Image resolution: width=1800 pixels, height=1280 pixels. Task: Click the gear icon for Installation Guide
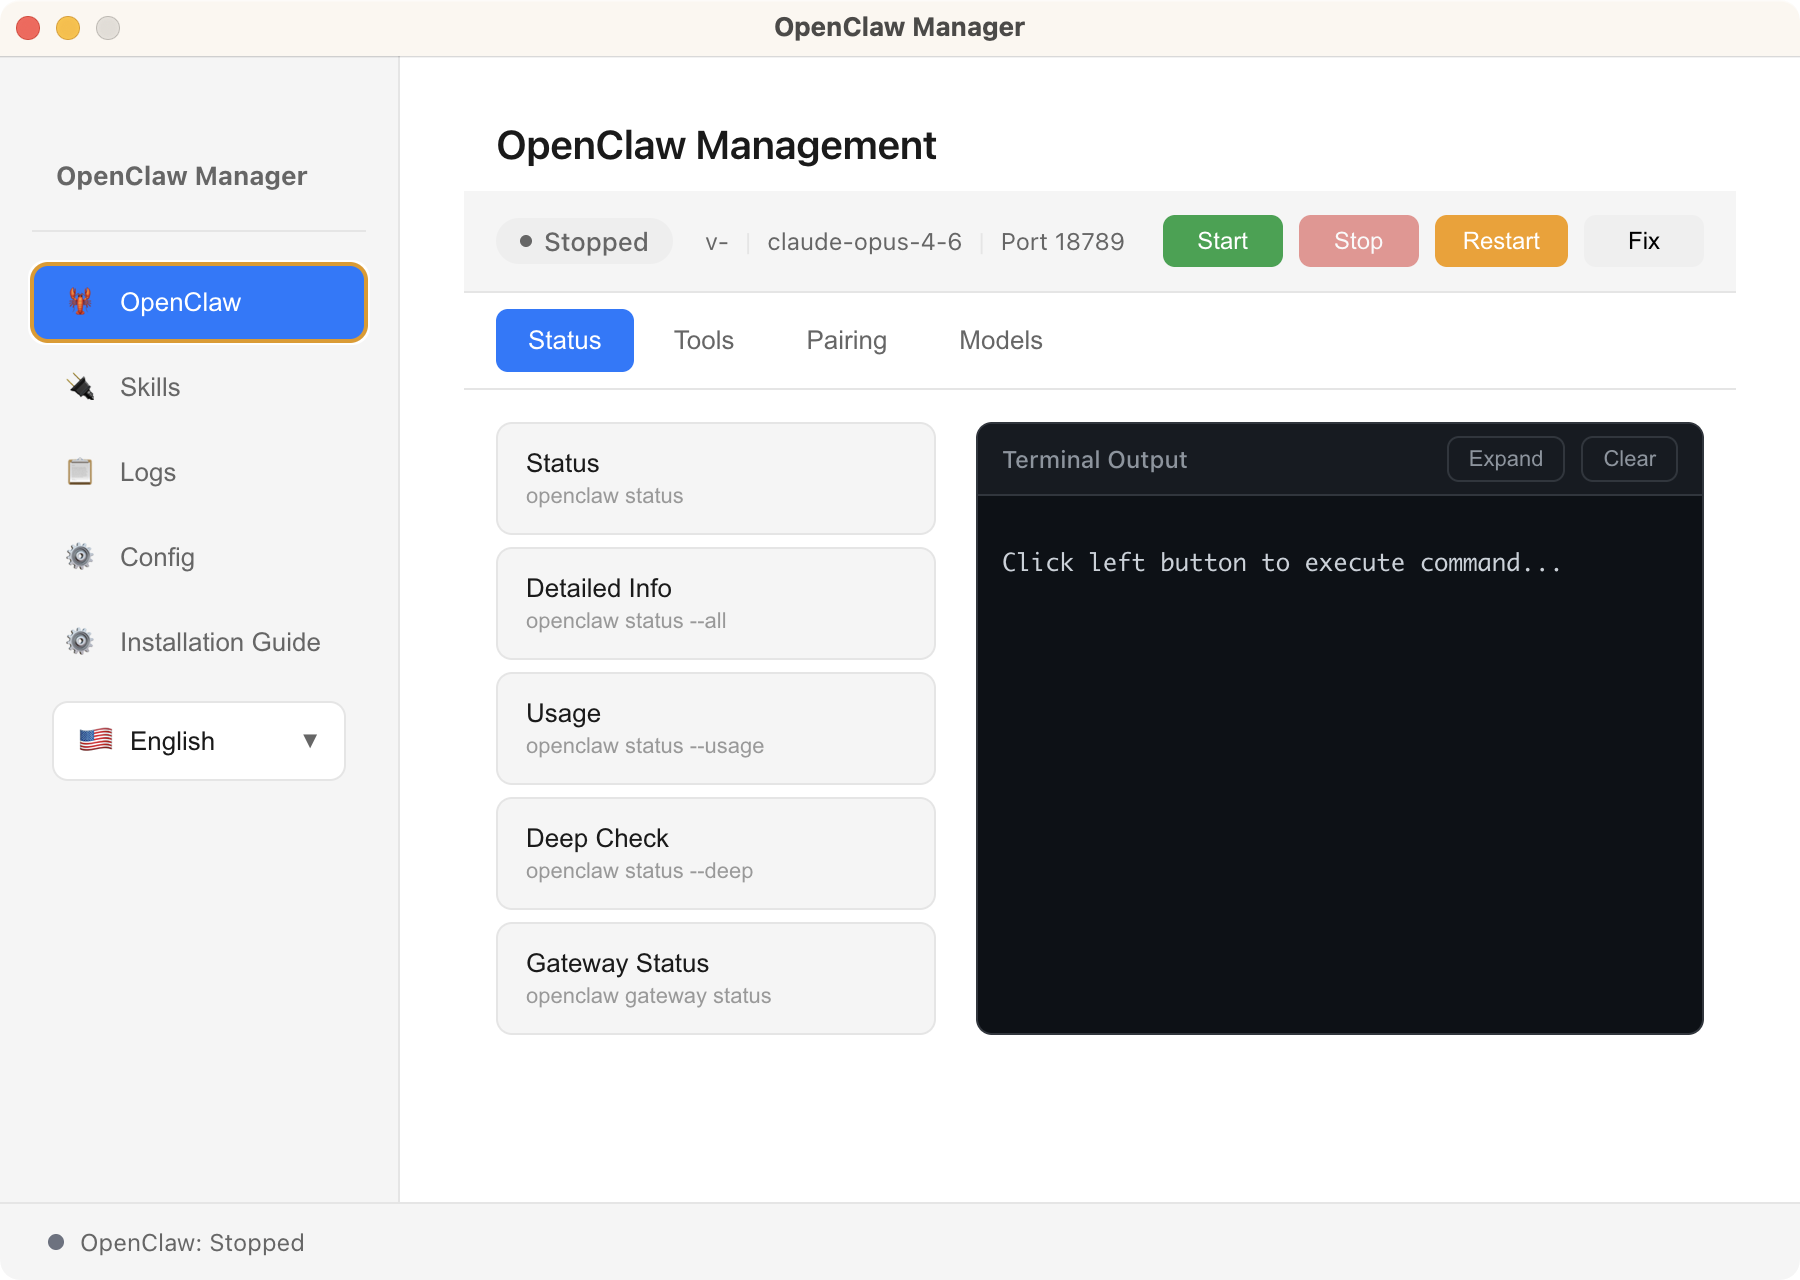click(81, 641)
